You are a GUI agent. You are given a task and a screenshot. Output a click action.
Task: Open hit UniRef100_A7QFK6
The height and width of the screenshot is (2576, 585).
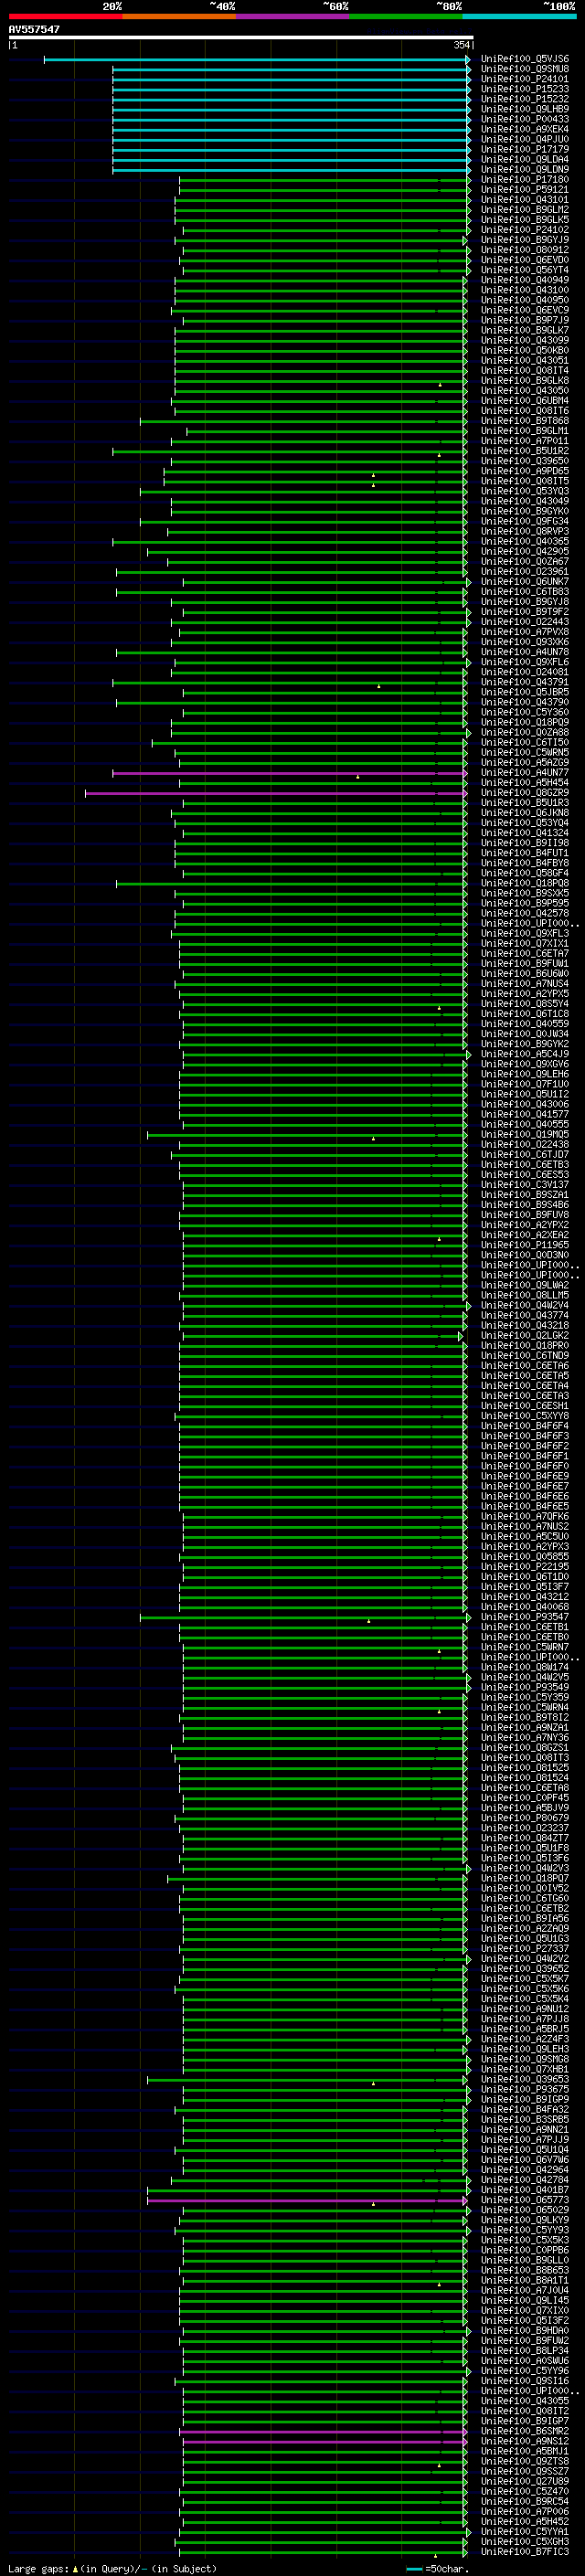pyautogui.click(x=524, y=1516)
